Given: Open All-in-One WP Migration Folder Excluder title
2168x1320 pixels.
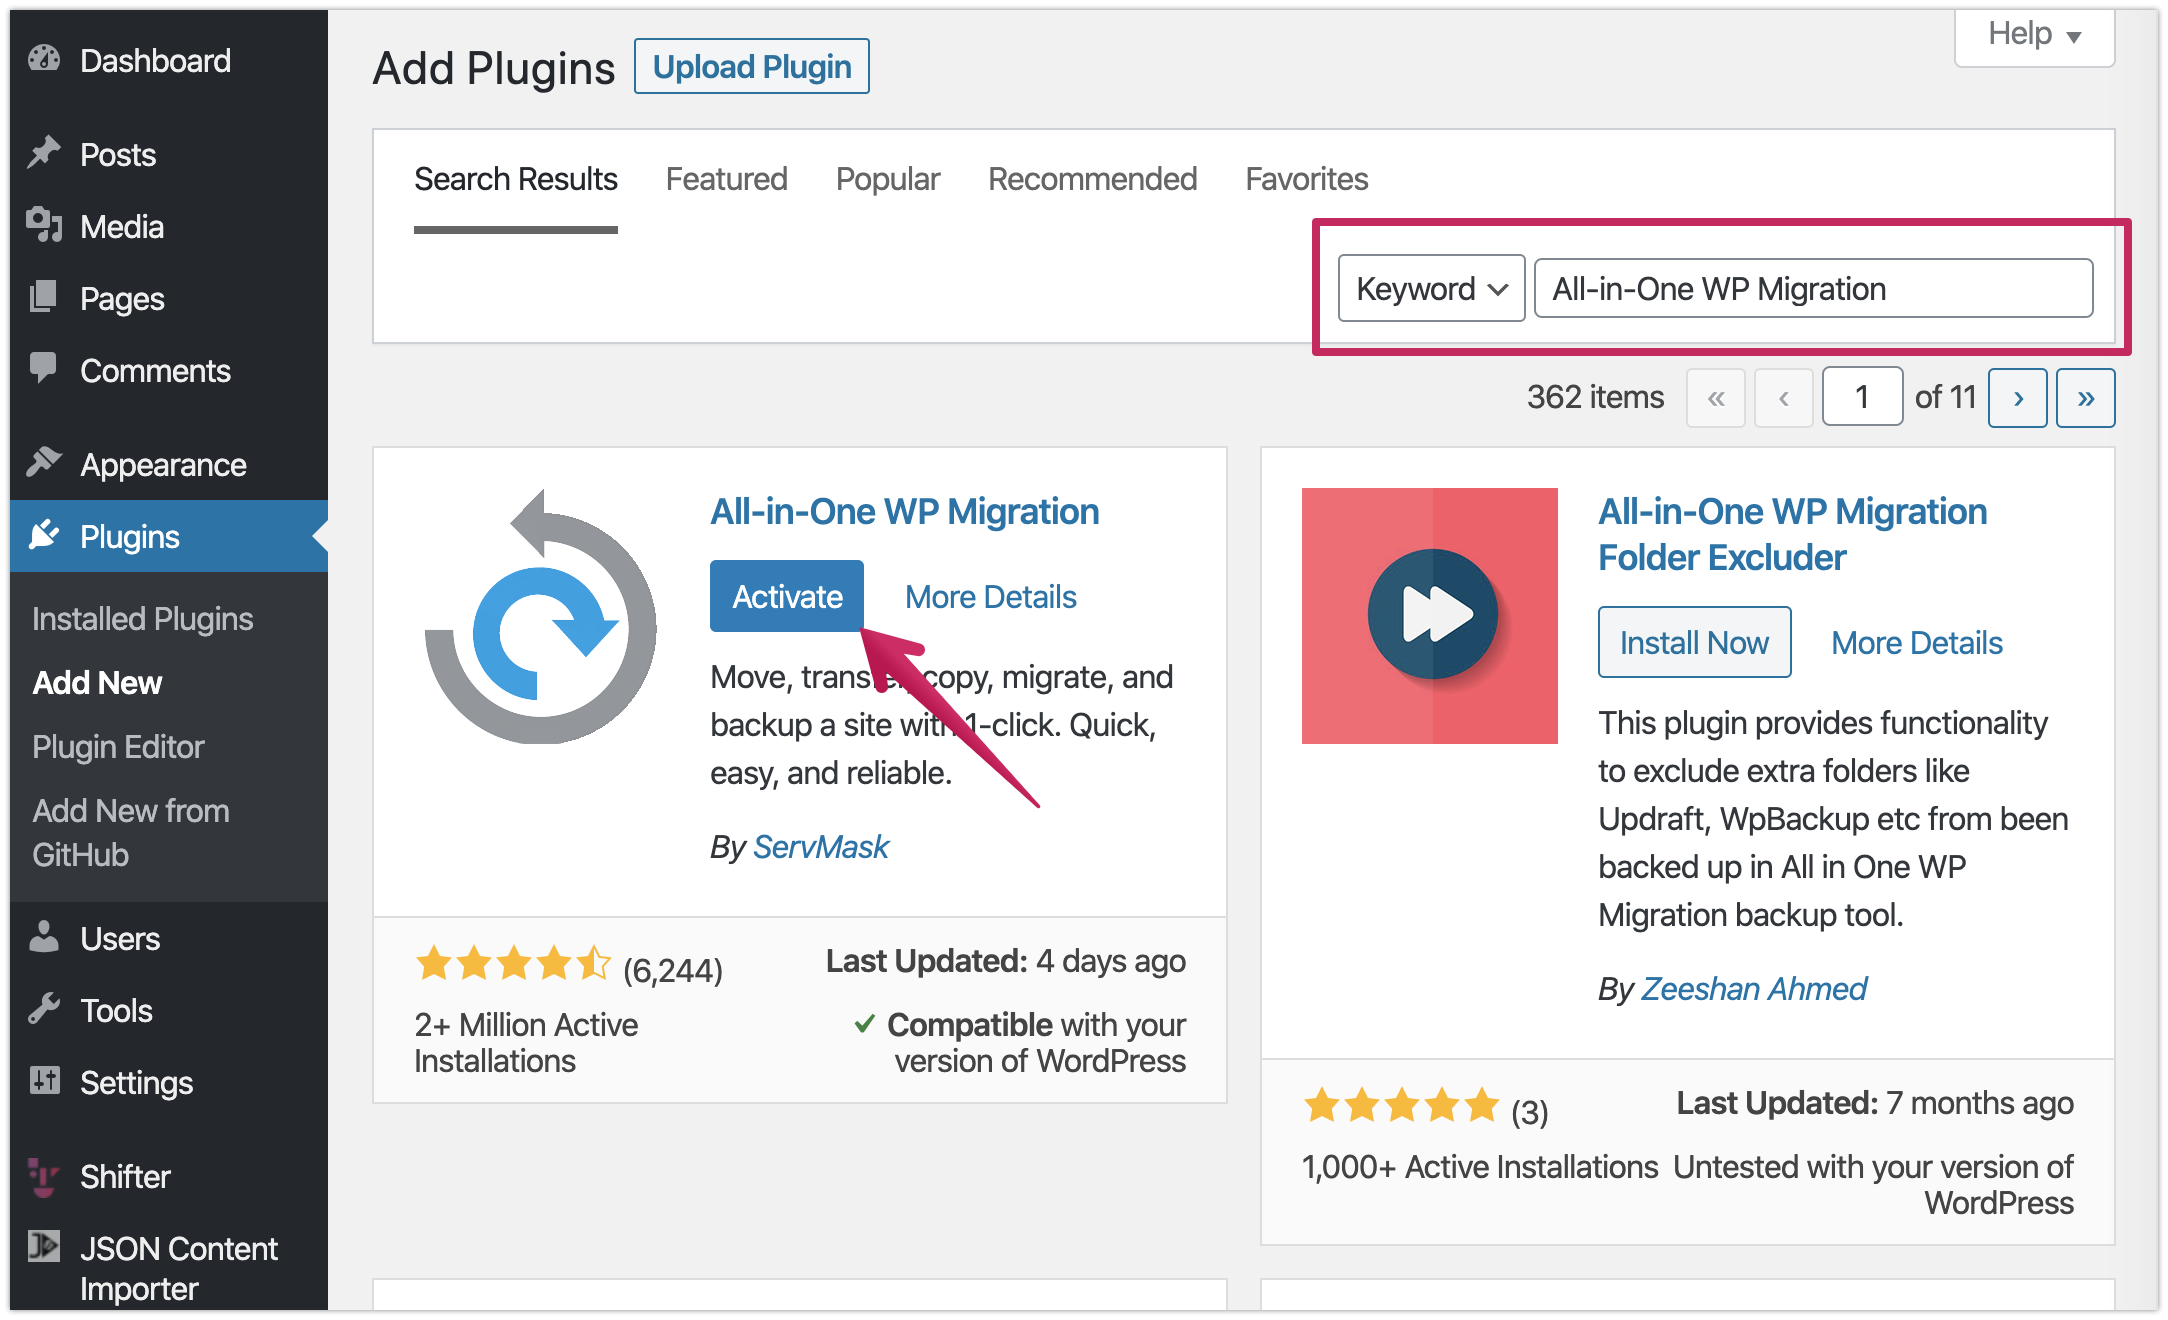Looking at the screenshot, I should pos(1792,534).
